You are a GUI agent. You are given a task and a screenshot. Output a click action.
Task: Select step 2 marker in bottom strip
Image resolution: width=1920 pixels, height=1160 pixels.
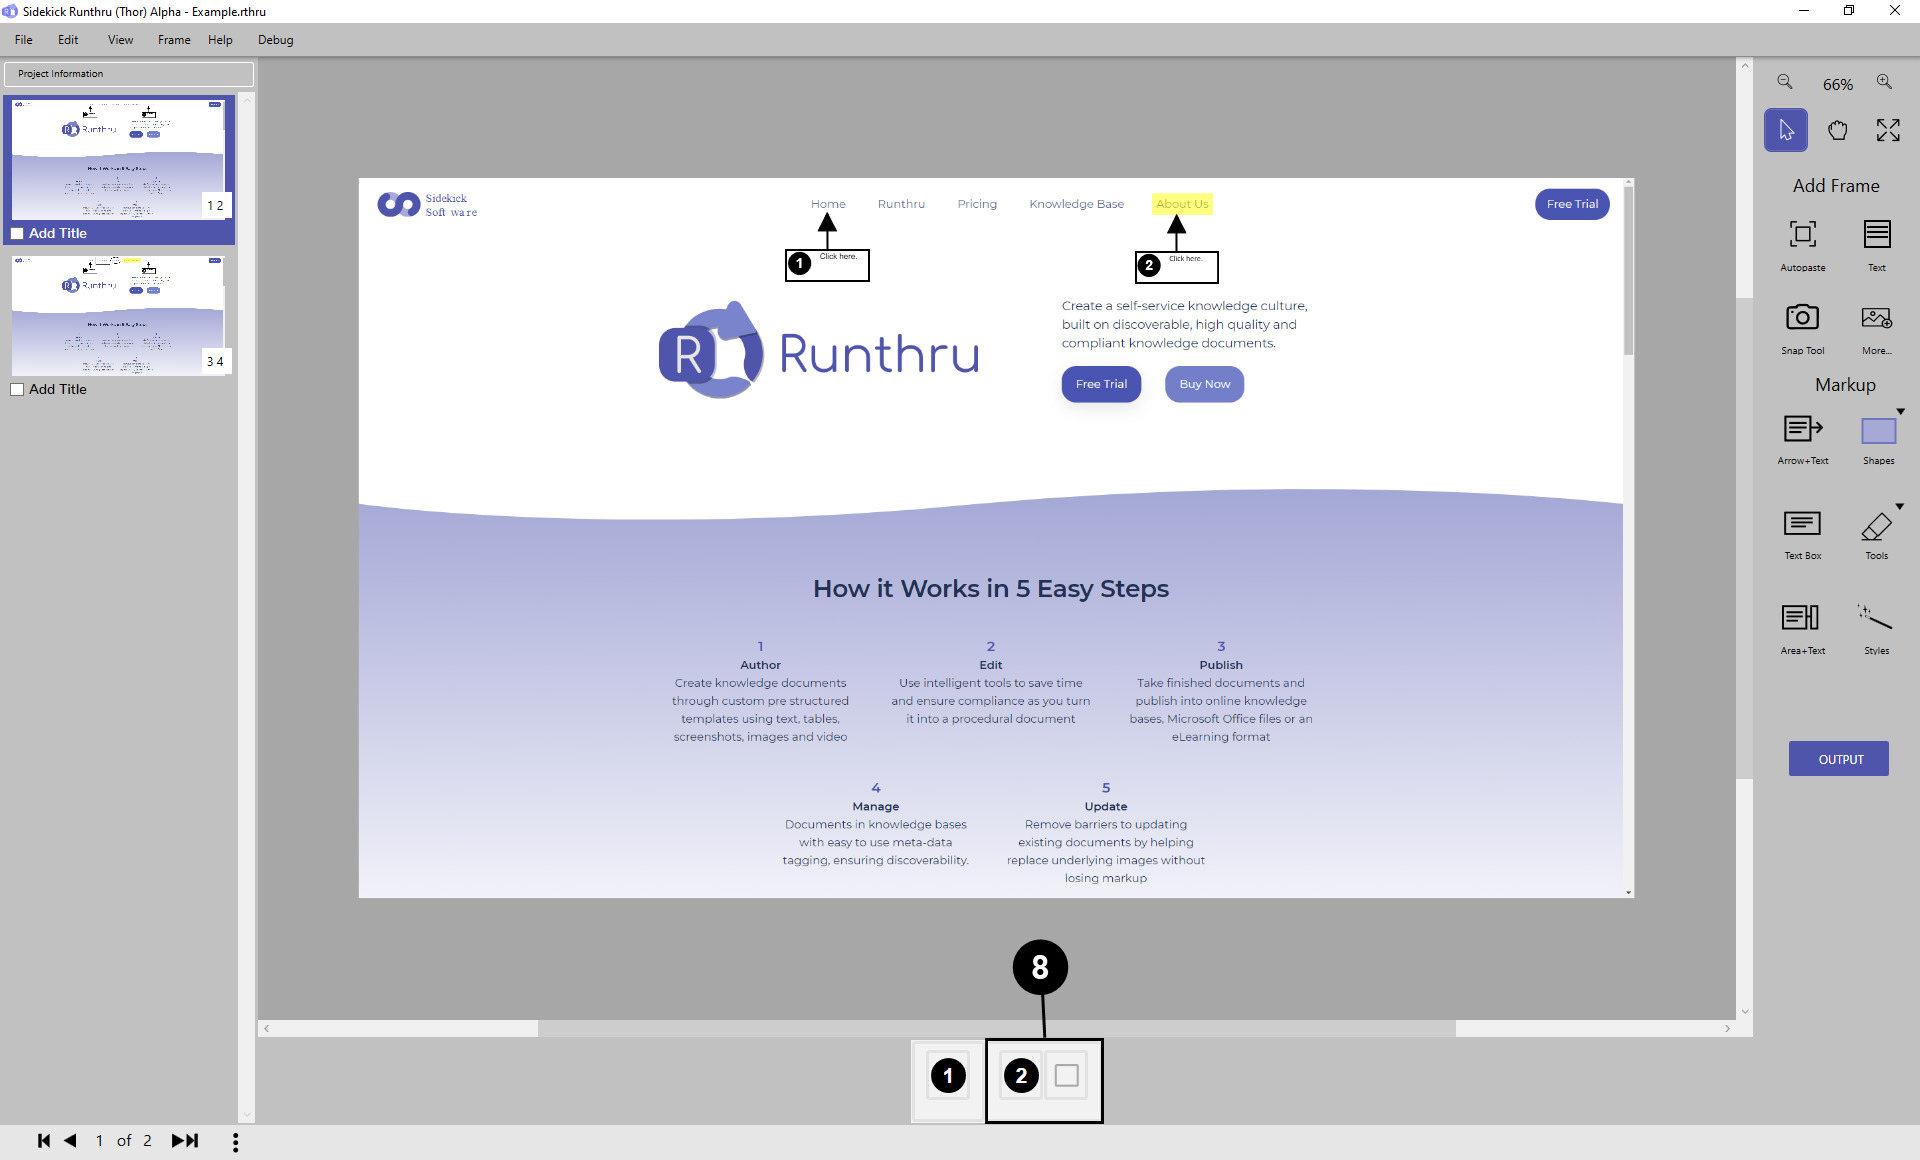point(1021,1076)
